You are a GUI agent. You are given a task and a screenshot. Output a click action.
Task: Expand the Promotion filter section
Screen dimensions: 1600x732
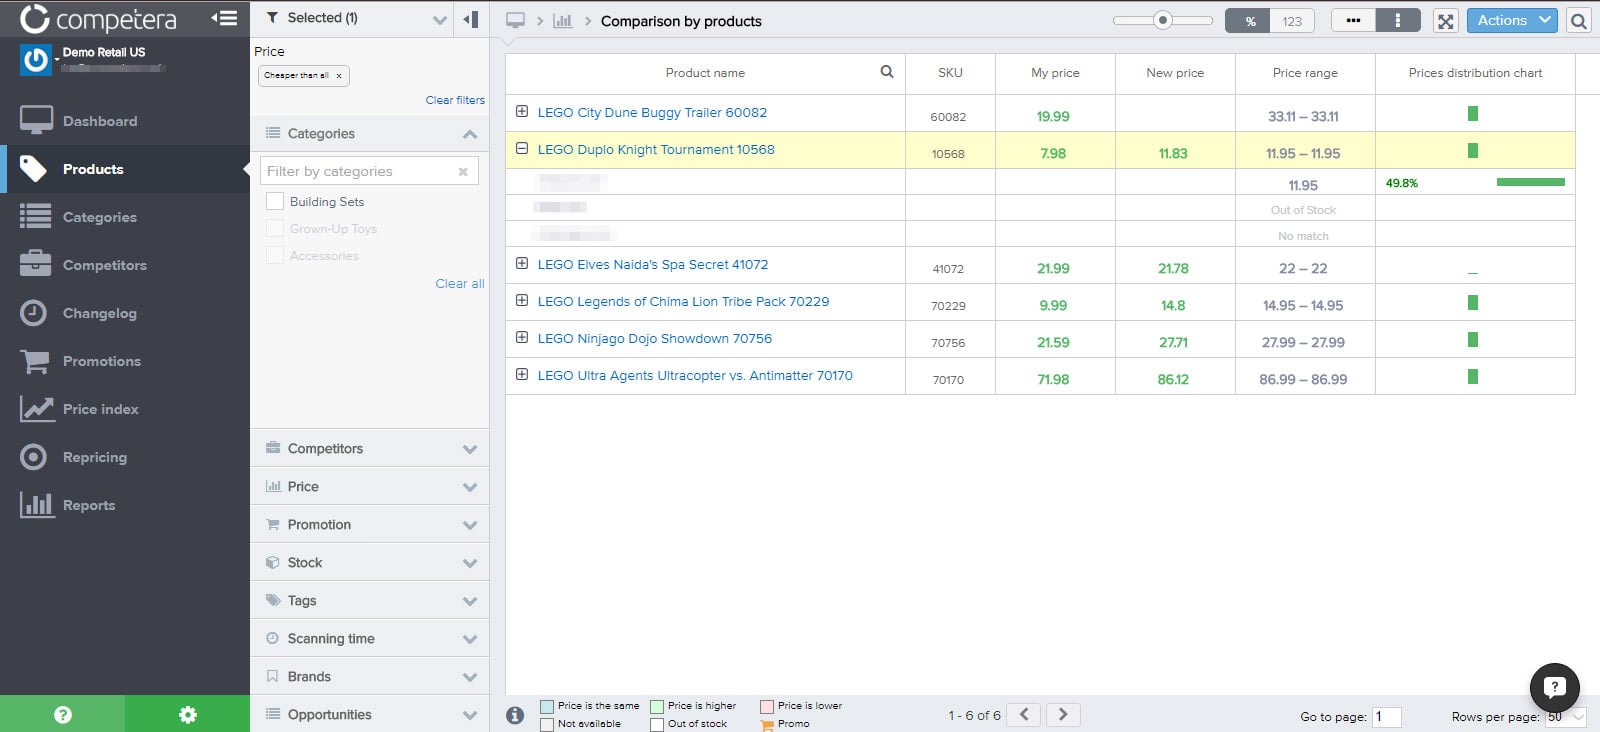[x=369, y=524]
